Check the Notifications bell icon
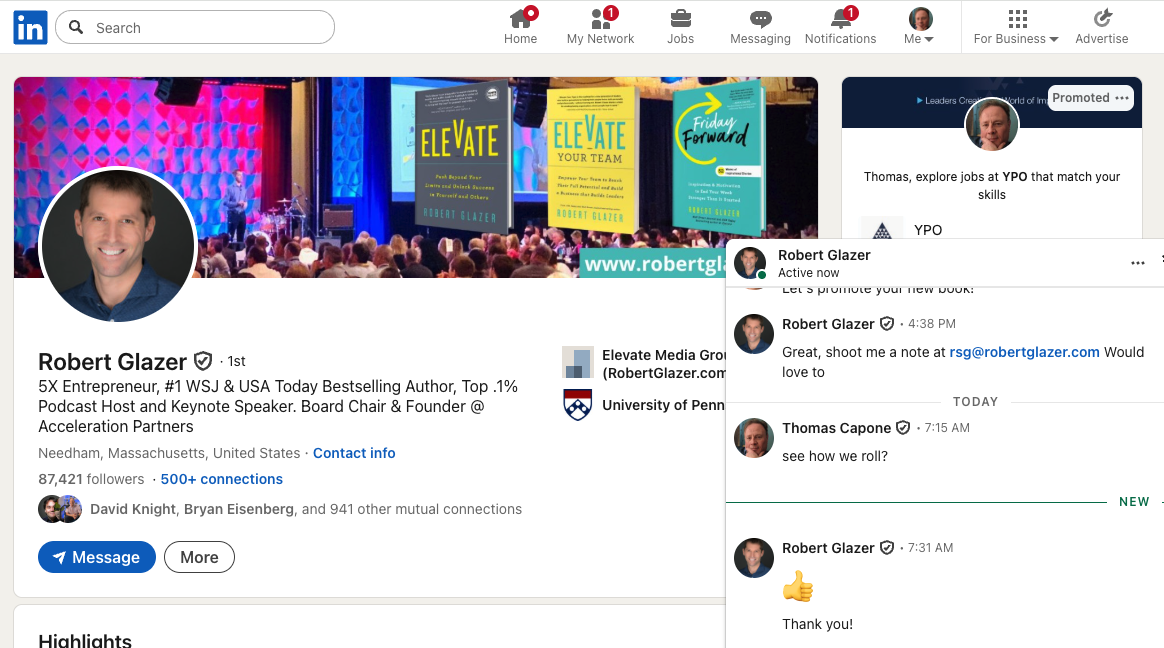Screen dimensions: 1164x648 tap(840, 19)
